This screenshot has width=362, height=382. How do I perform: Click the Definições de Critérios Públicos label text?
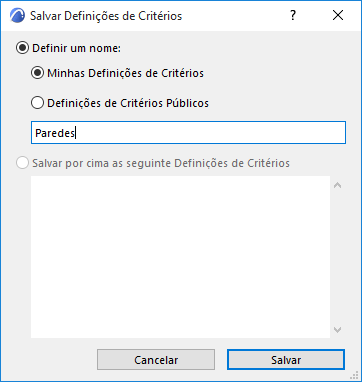128,103
